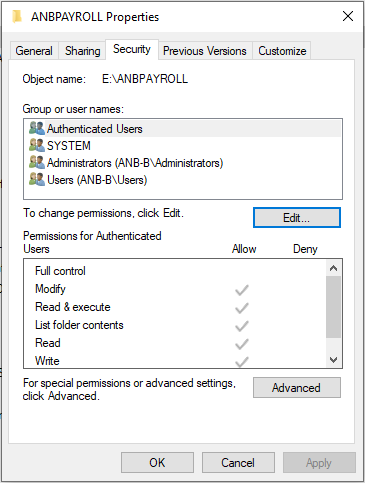Click the permissions list scroll down arrow
This screenshot has width=365, height=483.
tap(333, 360)
